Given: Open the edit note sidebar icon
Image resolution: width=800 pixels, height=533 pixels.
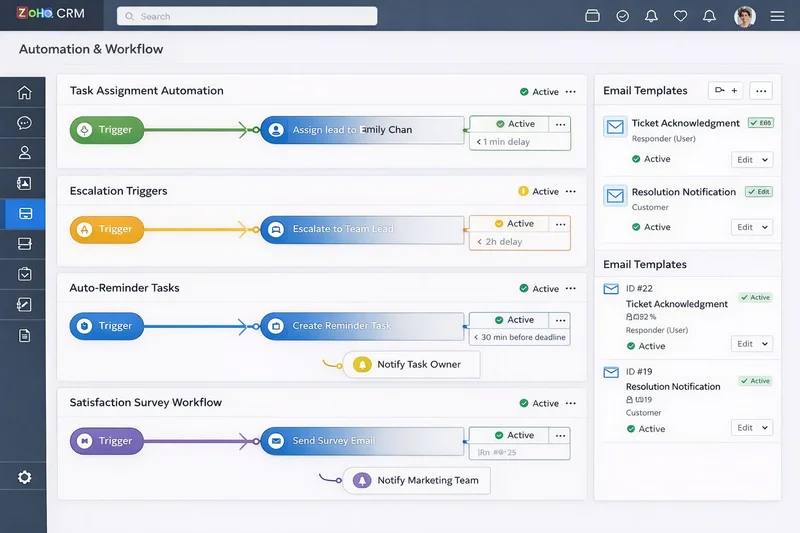Looking at the screenshot, I should 24,304.
